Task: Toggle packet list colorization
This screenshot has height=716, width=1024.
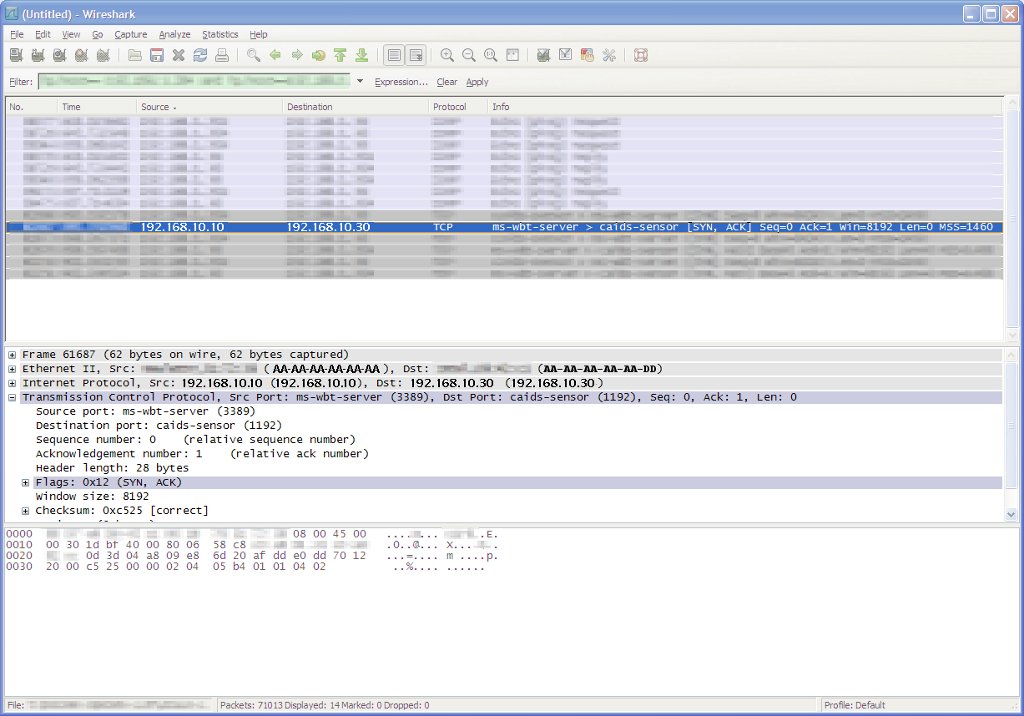Action: coord(394,56)
